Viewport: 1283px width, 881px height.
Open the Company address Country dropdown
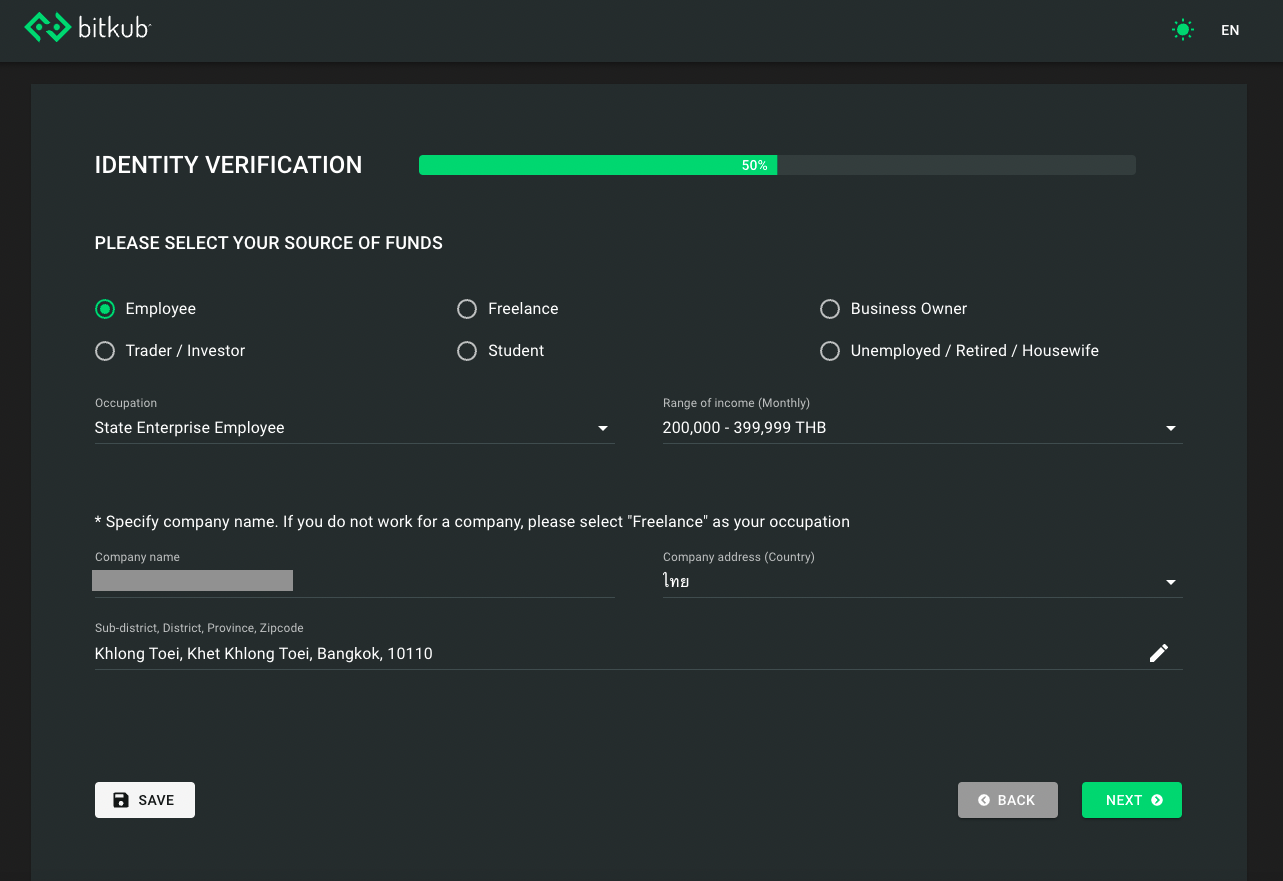pos(920,581)
